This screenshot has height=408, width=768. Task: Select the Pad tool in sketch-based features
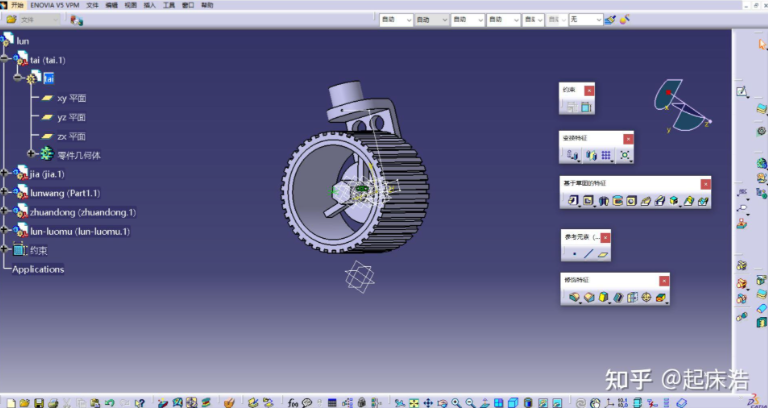point(574,200)
